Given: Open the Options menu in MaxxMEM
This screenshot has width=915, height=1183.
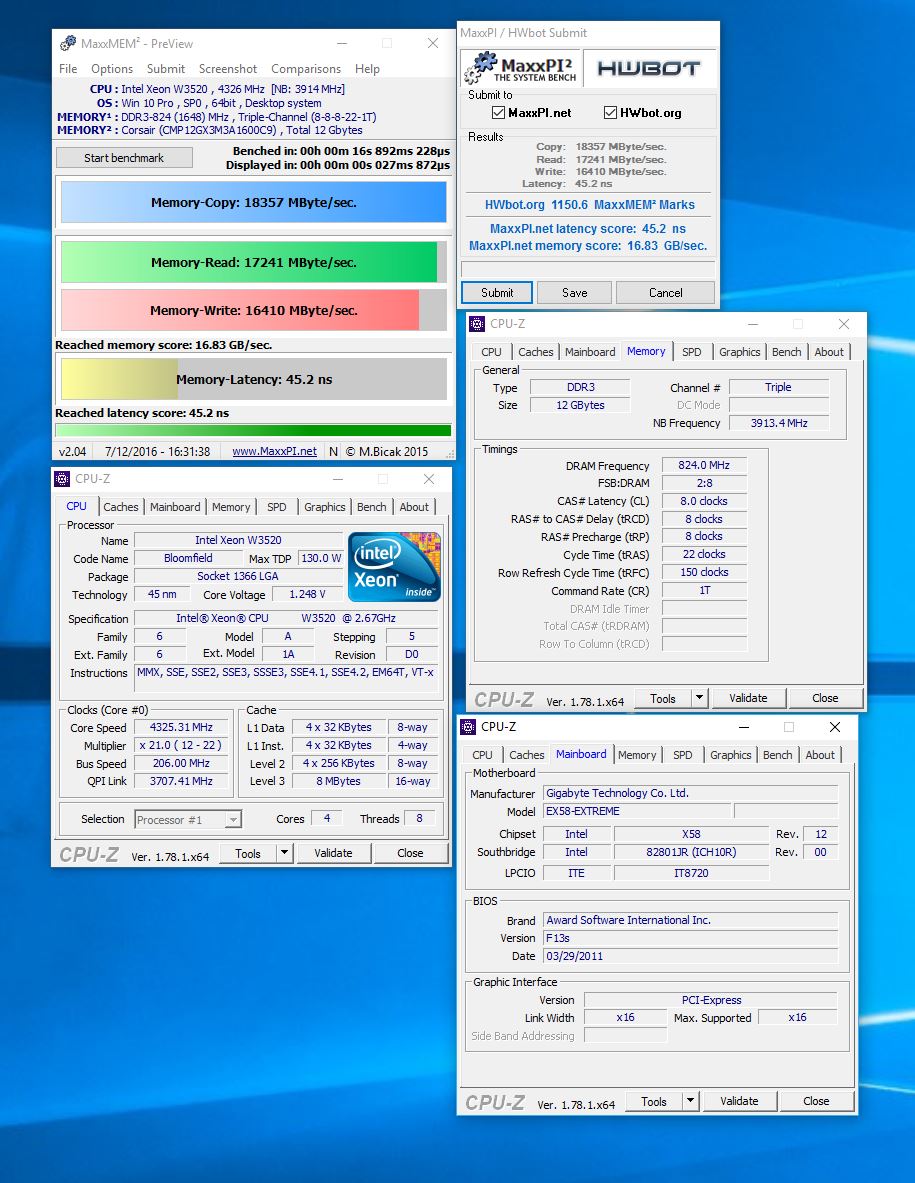Looking at the screenshot, I should click(x=112, y=69).
